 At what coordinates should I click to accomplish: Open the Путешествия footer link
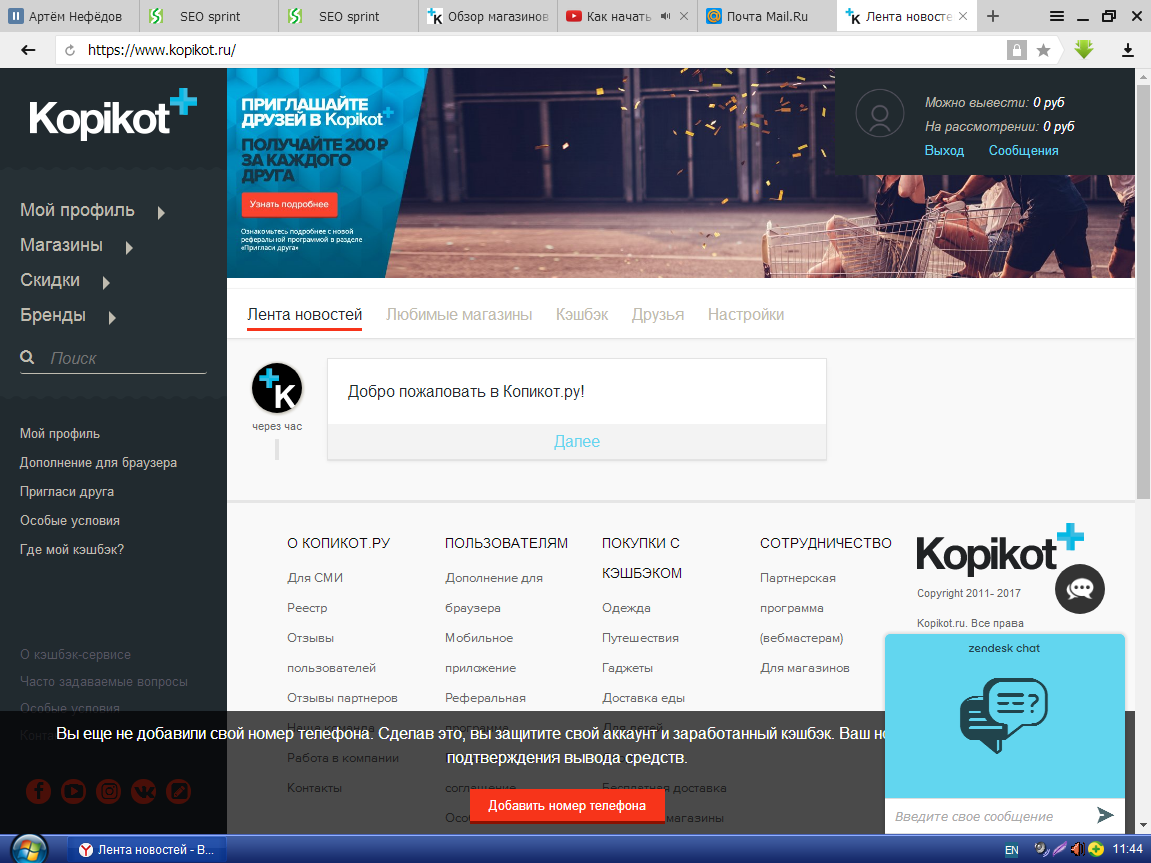click(x=640, y=638)
